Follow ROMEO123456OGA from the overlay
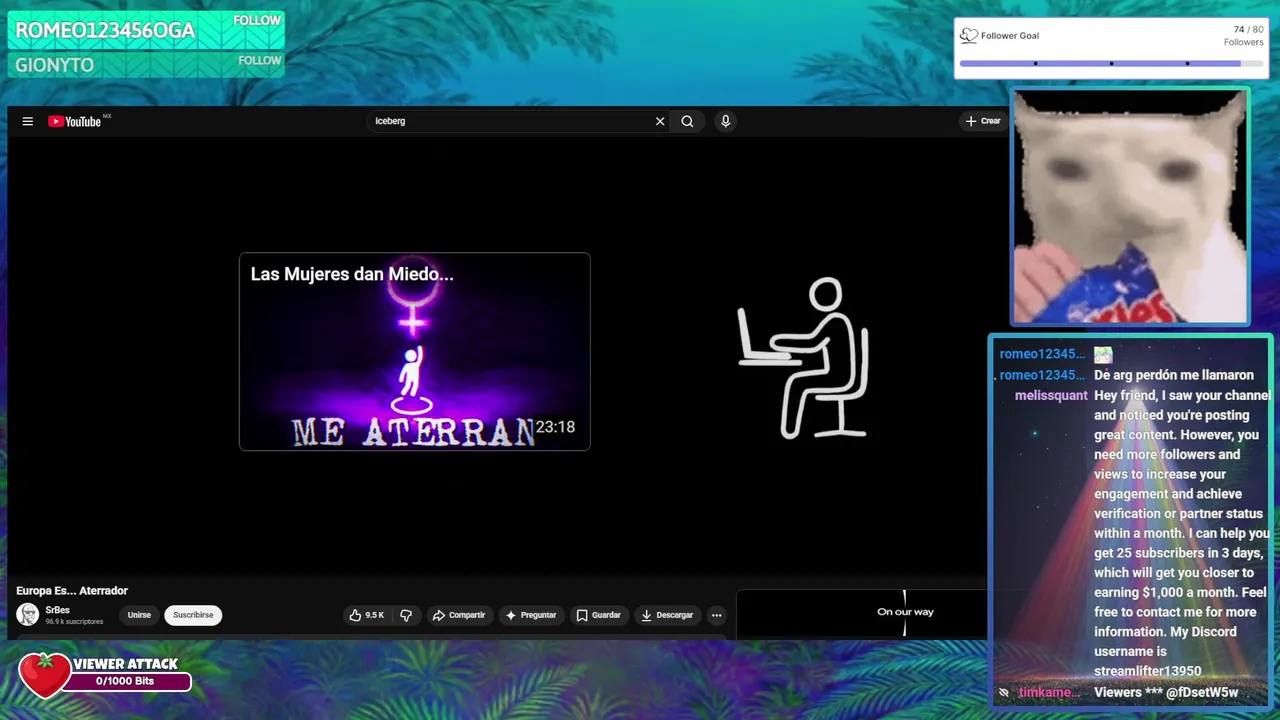Screen dimensions: 1280x720 [257, 20]
